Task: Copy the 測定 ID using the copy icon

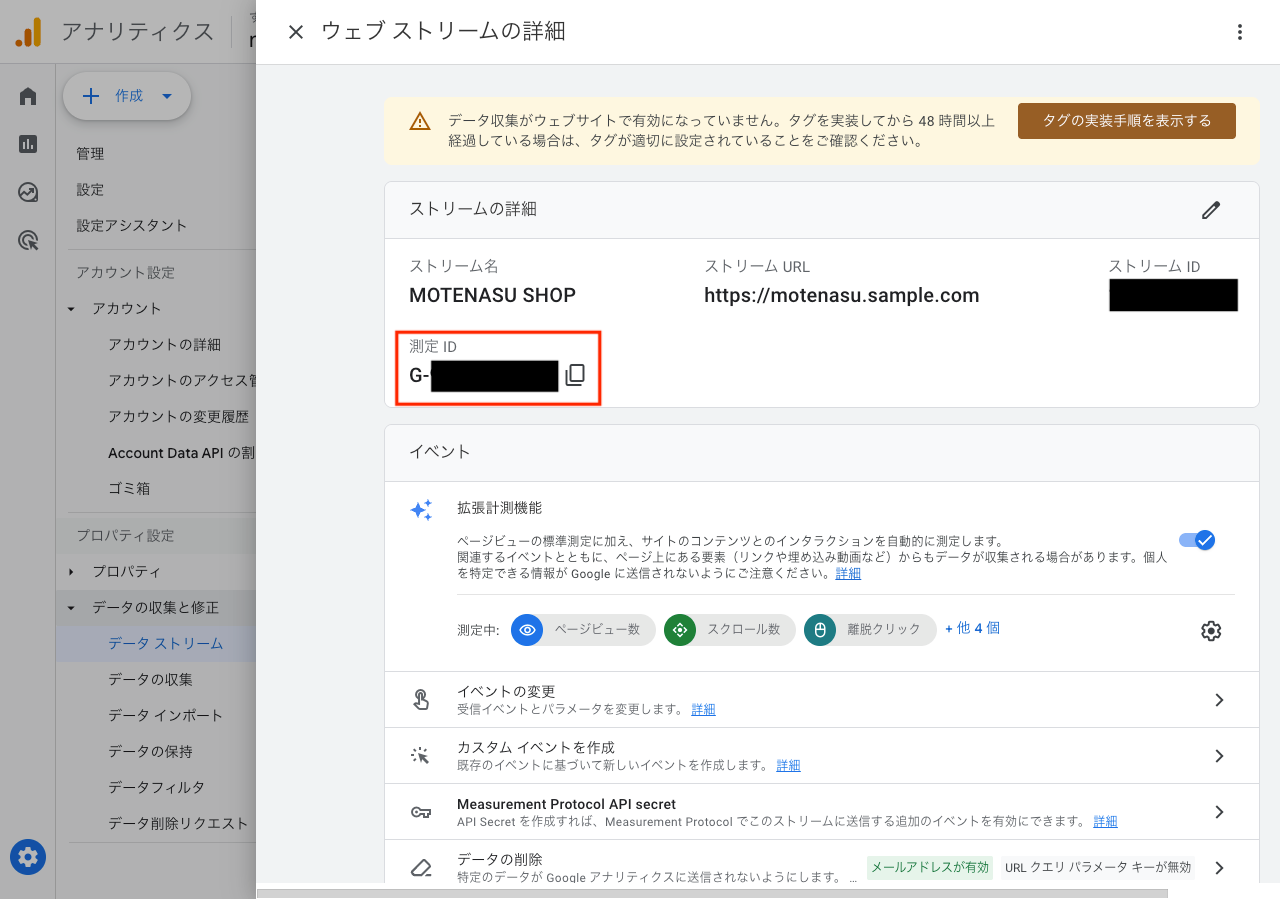Action: tap(574, 375)
